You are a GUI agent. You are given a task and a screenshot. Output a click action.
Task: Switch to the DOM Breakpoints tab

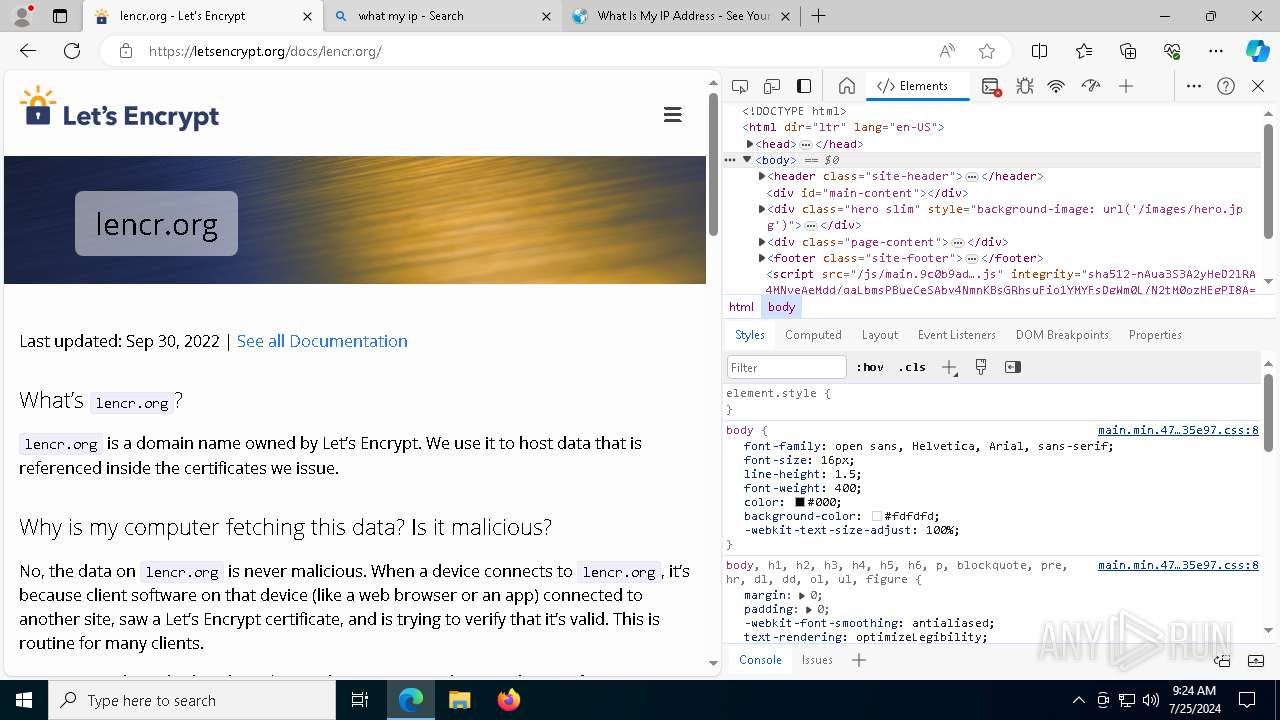click(x=1062, y=335)
